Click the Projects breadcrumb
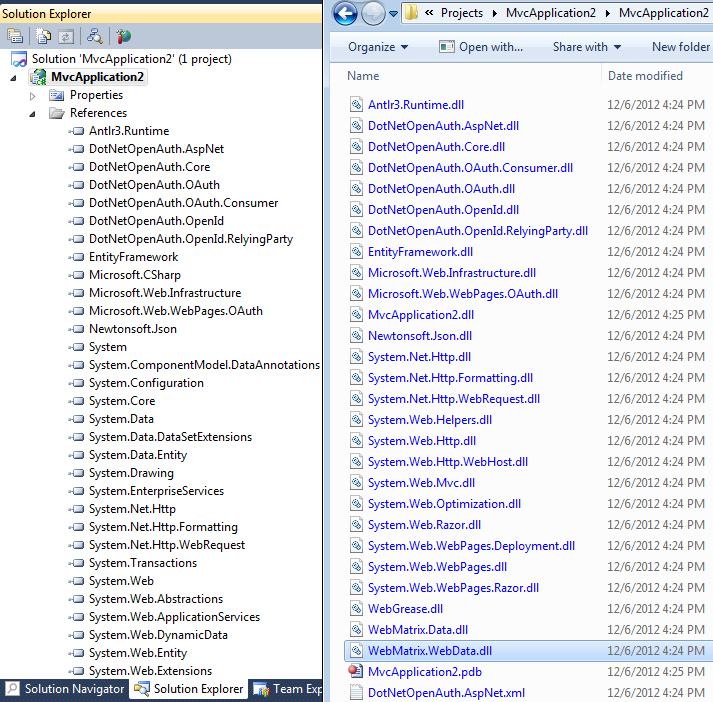The image size is (713, 702). click(x=462, y=13)
